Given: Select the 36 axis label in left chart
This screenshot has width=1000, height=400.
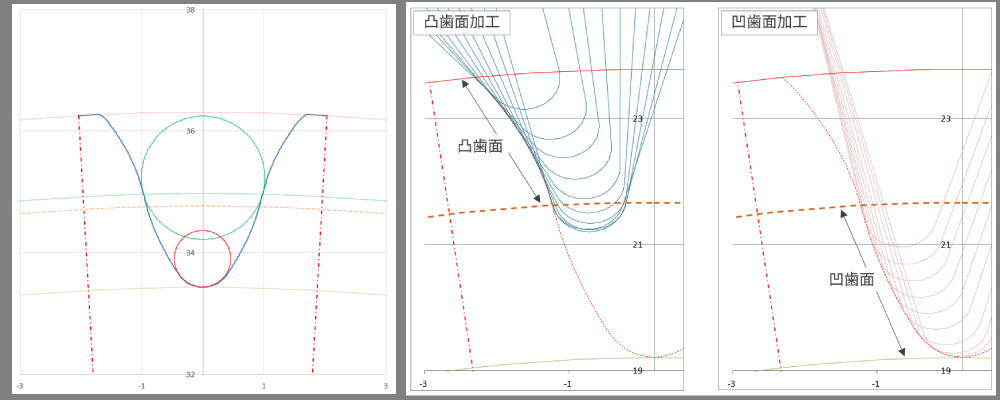Looking at the screenshot, I should [190, 131].
